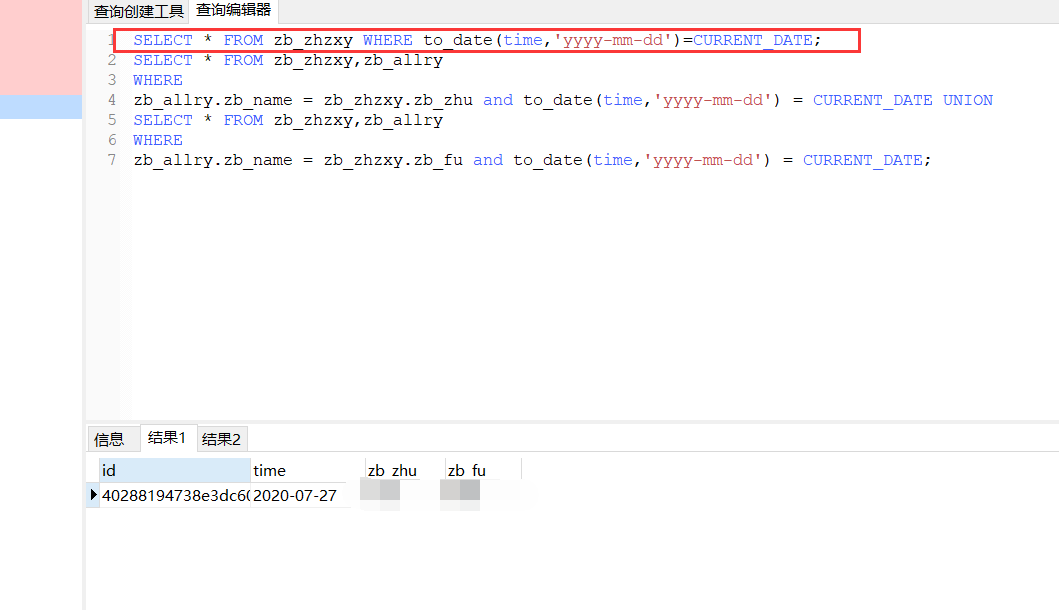This screenshot has height=610, width=1059.
Task: Click the WHERE keyword on line 6
Action: pos(158,140)
